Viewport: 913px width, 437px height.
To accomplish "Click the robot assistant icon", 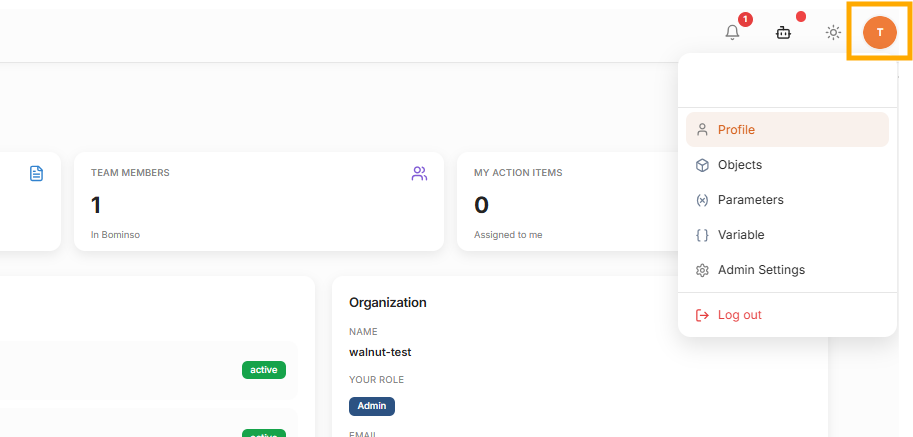I will 783,33.
